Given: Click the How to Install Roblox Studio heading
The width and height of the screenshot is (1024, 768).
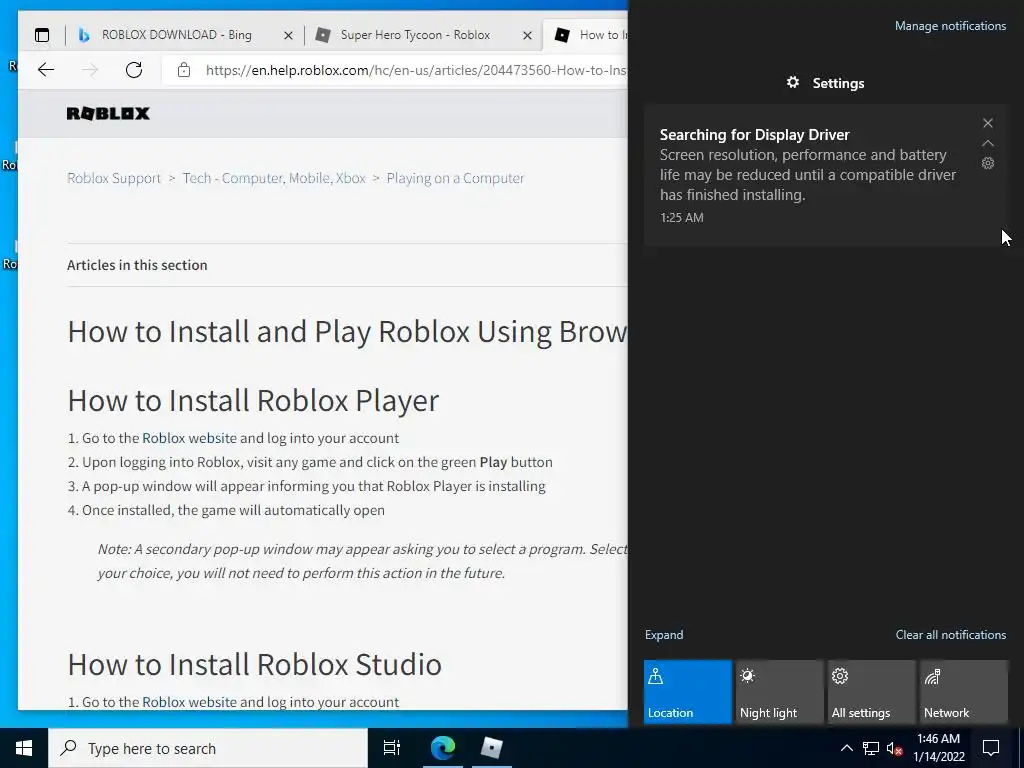Looking at the screenshot, I should (x=255, y=664).
